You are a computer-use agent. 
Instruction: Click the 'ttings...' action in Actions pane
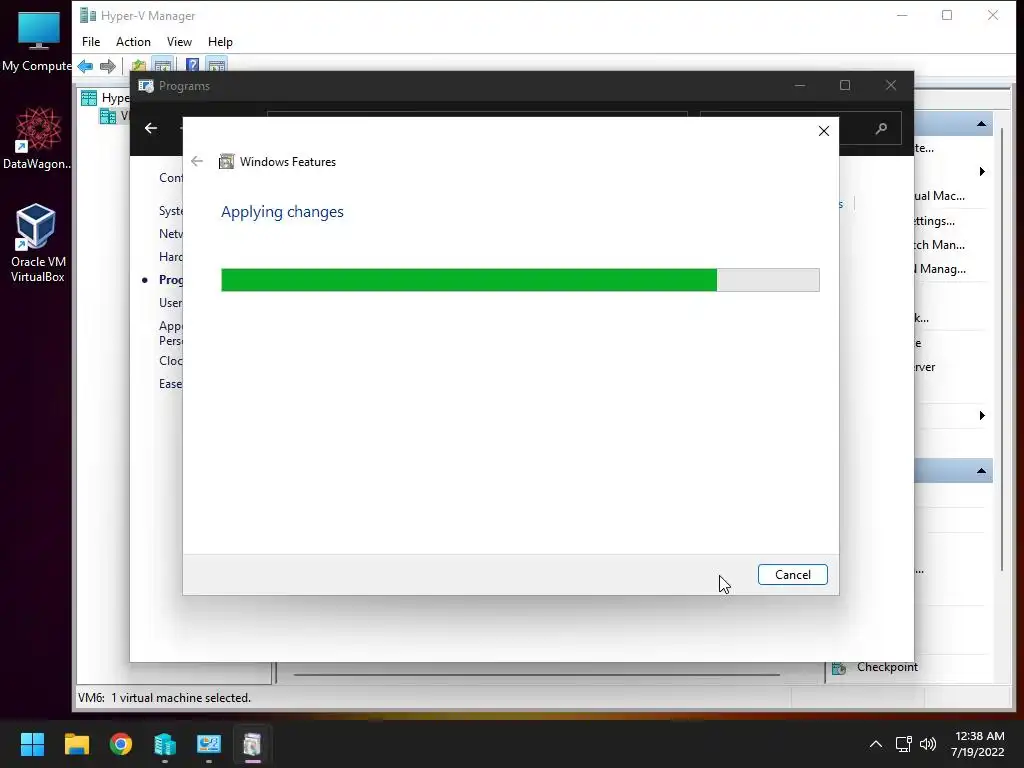[935, 221]
